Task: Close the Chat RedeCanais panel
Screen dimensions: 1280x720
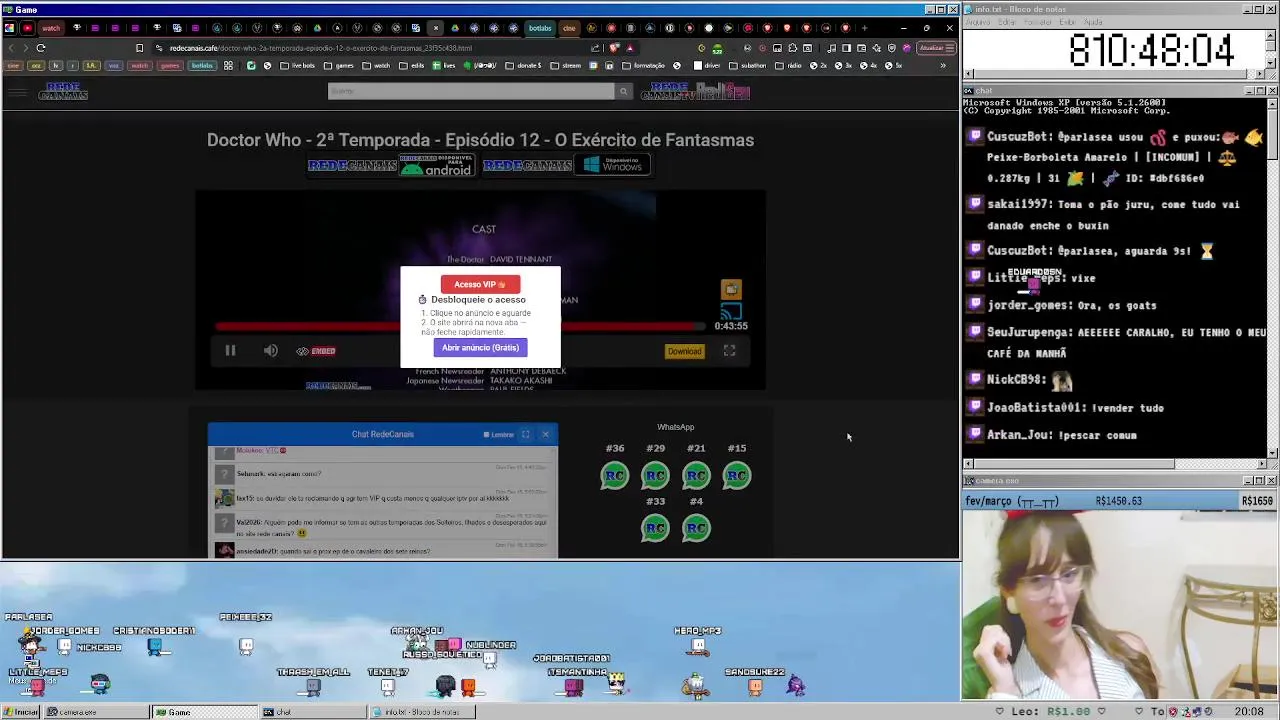Action: (x=545, y=434)
